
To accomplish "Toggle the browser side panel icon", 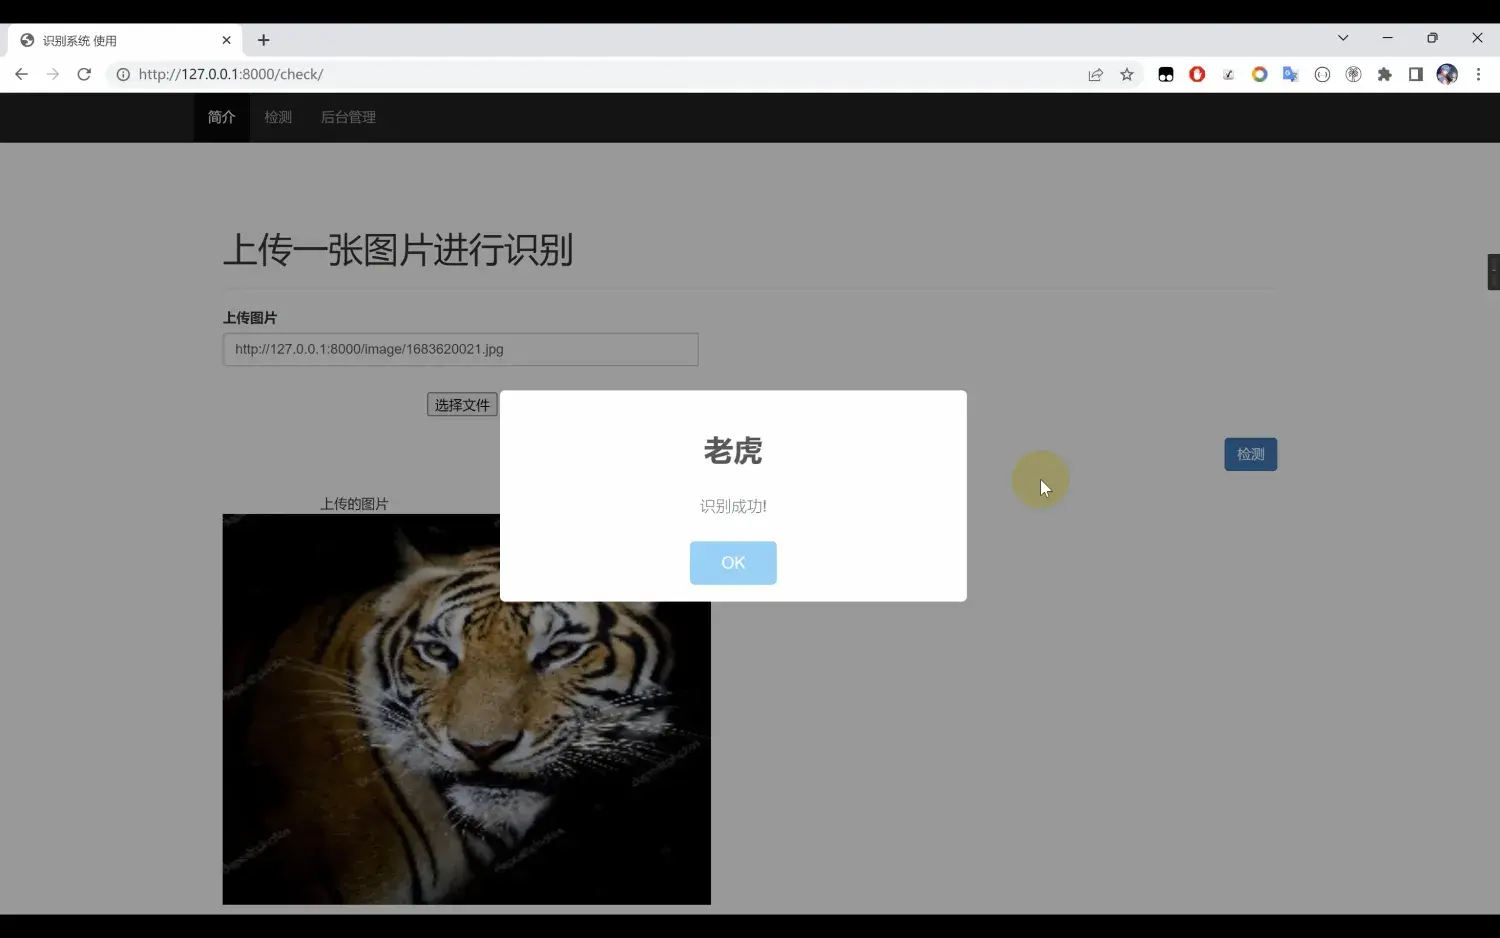I will [1416, 74].
